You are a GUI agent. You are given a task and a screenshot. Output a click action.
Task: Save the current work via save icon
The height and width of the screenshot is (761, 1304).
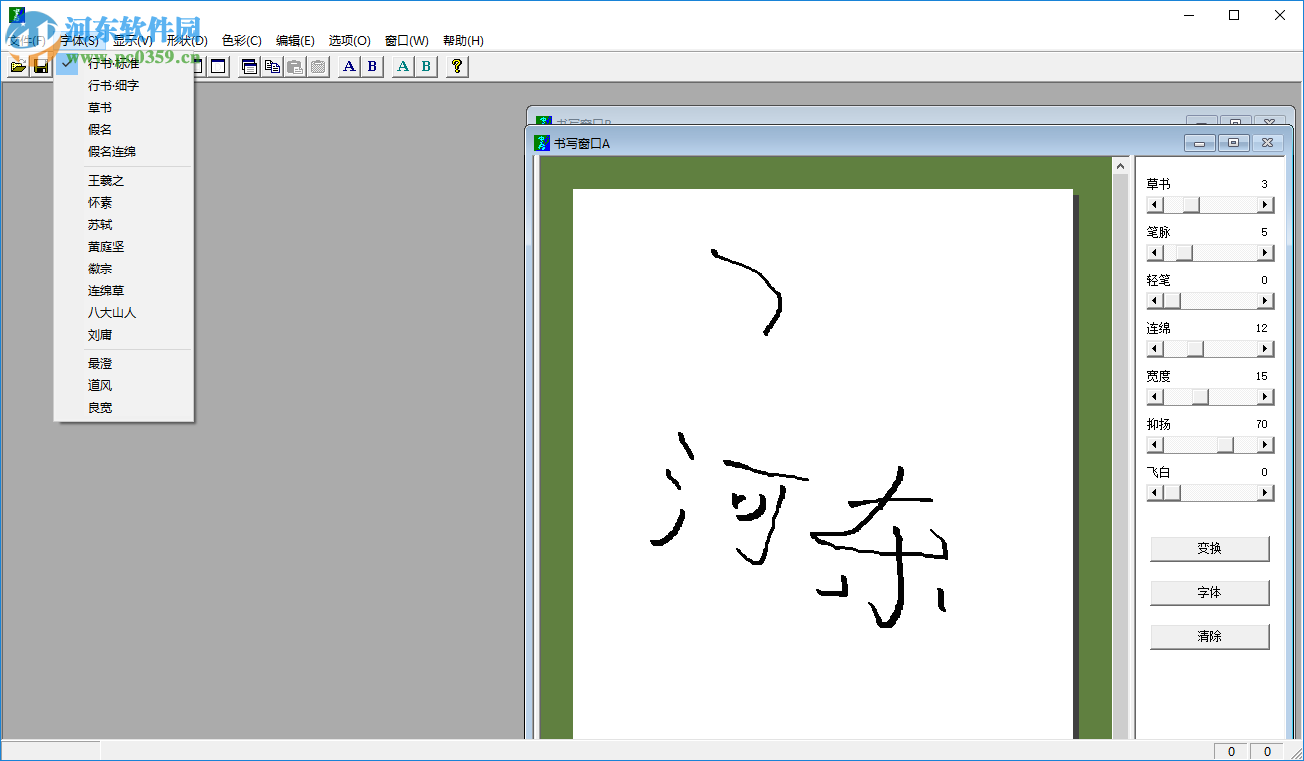click(40, 66)
